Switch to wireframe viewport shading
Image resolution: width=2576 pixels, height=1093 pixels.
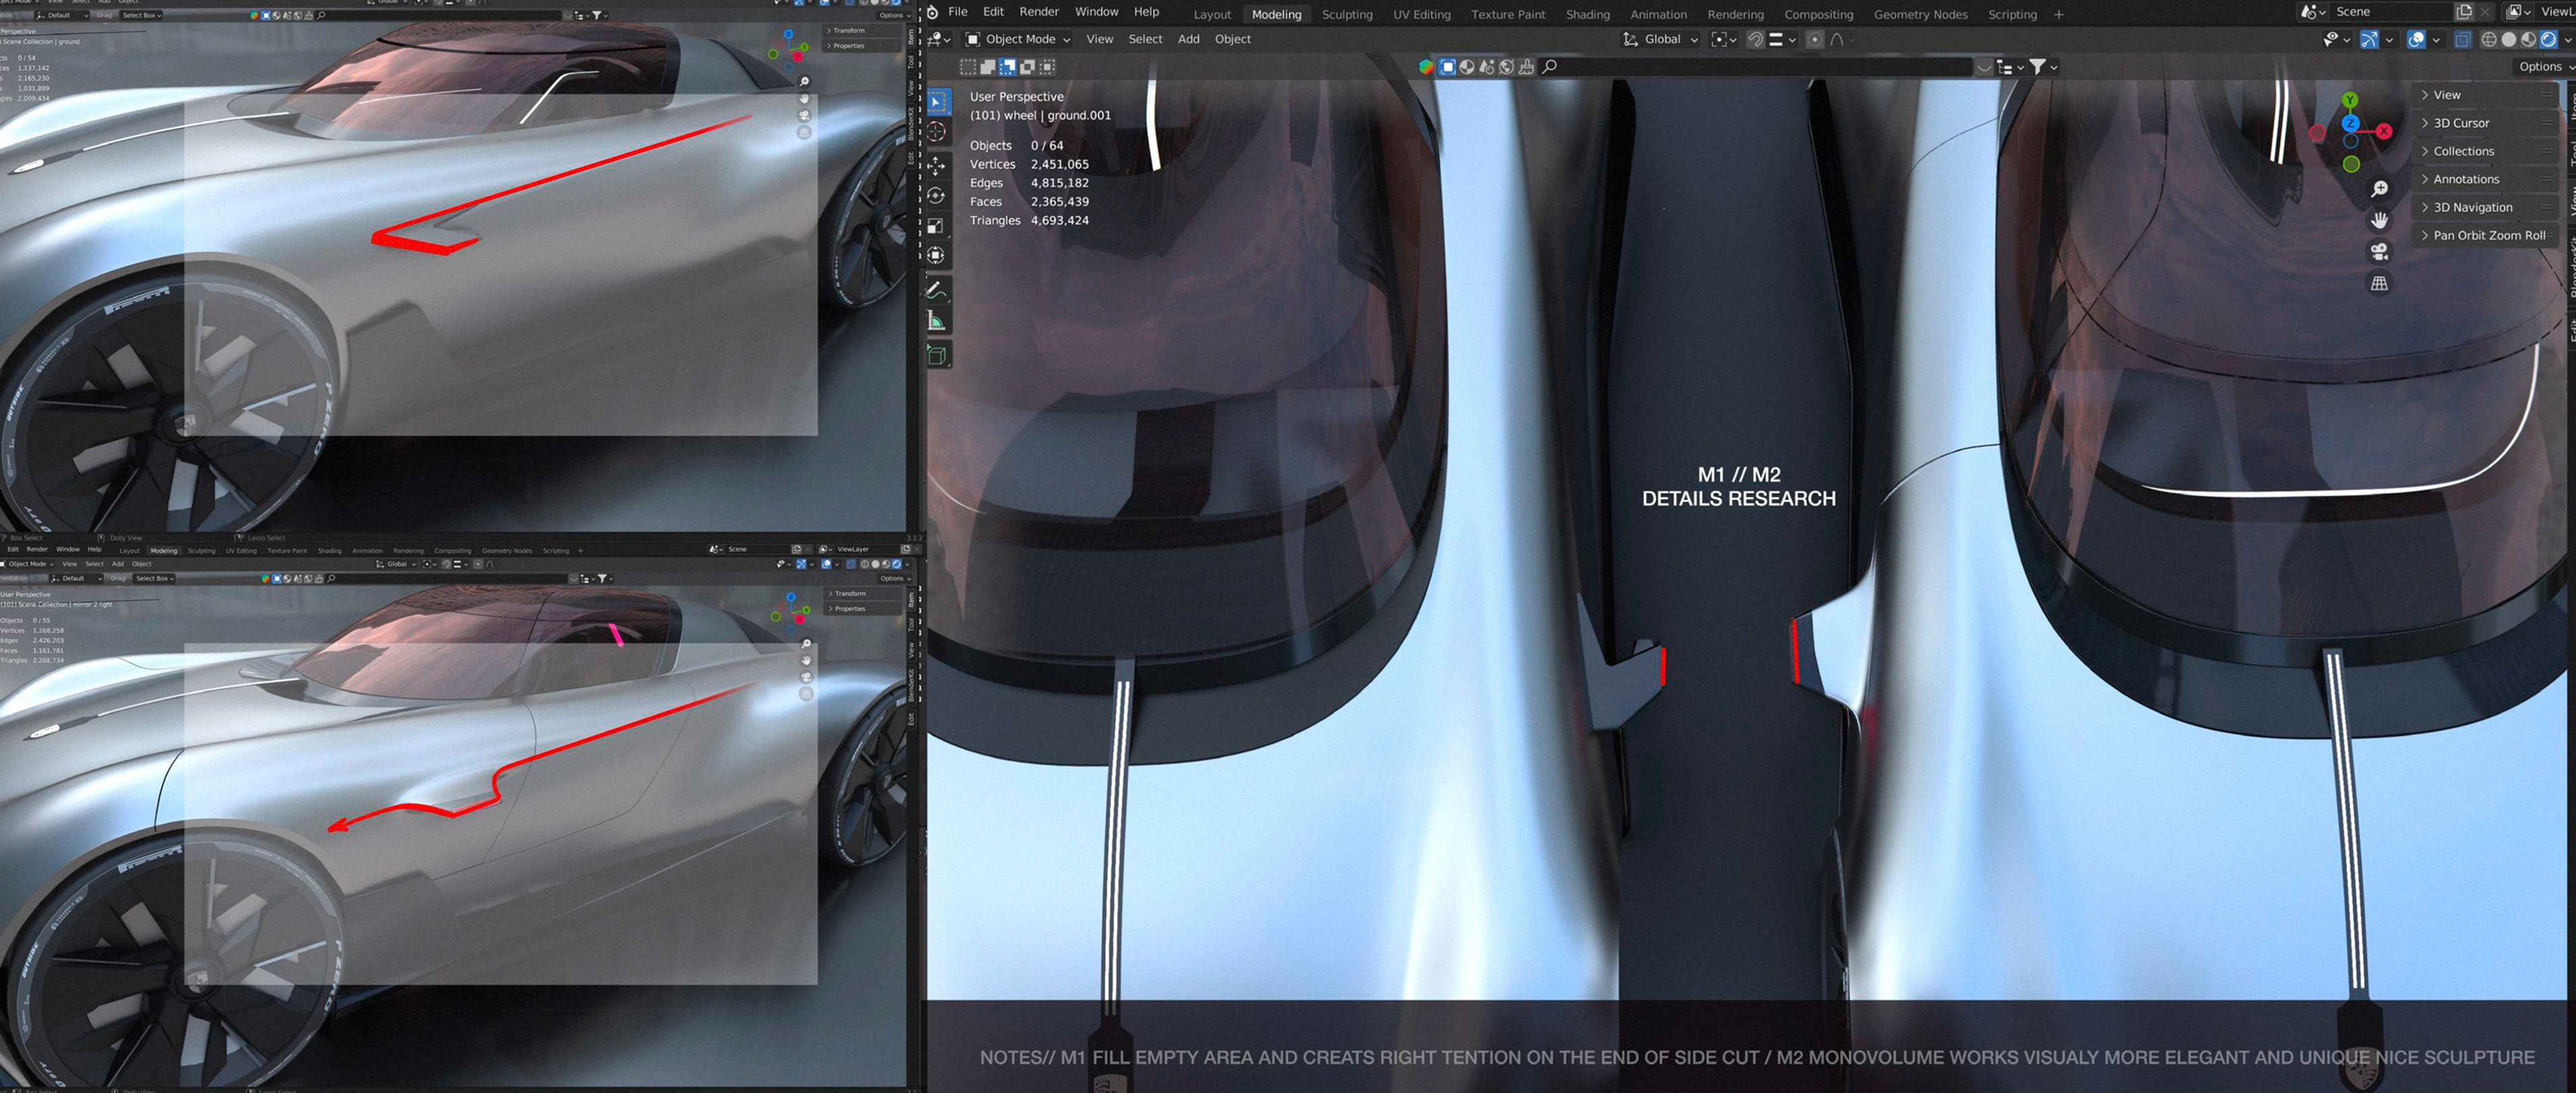coord(2489,39)
